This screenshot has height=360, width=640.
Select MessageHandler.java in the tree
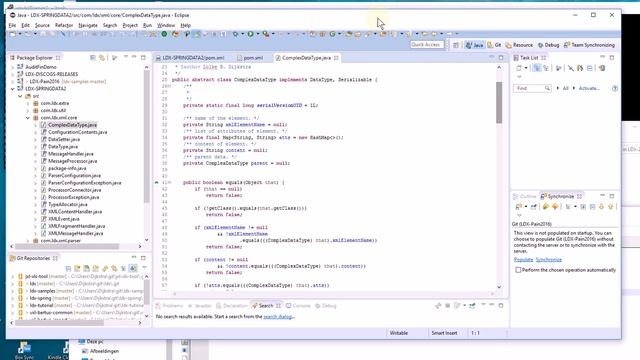pyautogui.click(x=71, y=154)
